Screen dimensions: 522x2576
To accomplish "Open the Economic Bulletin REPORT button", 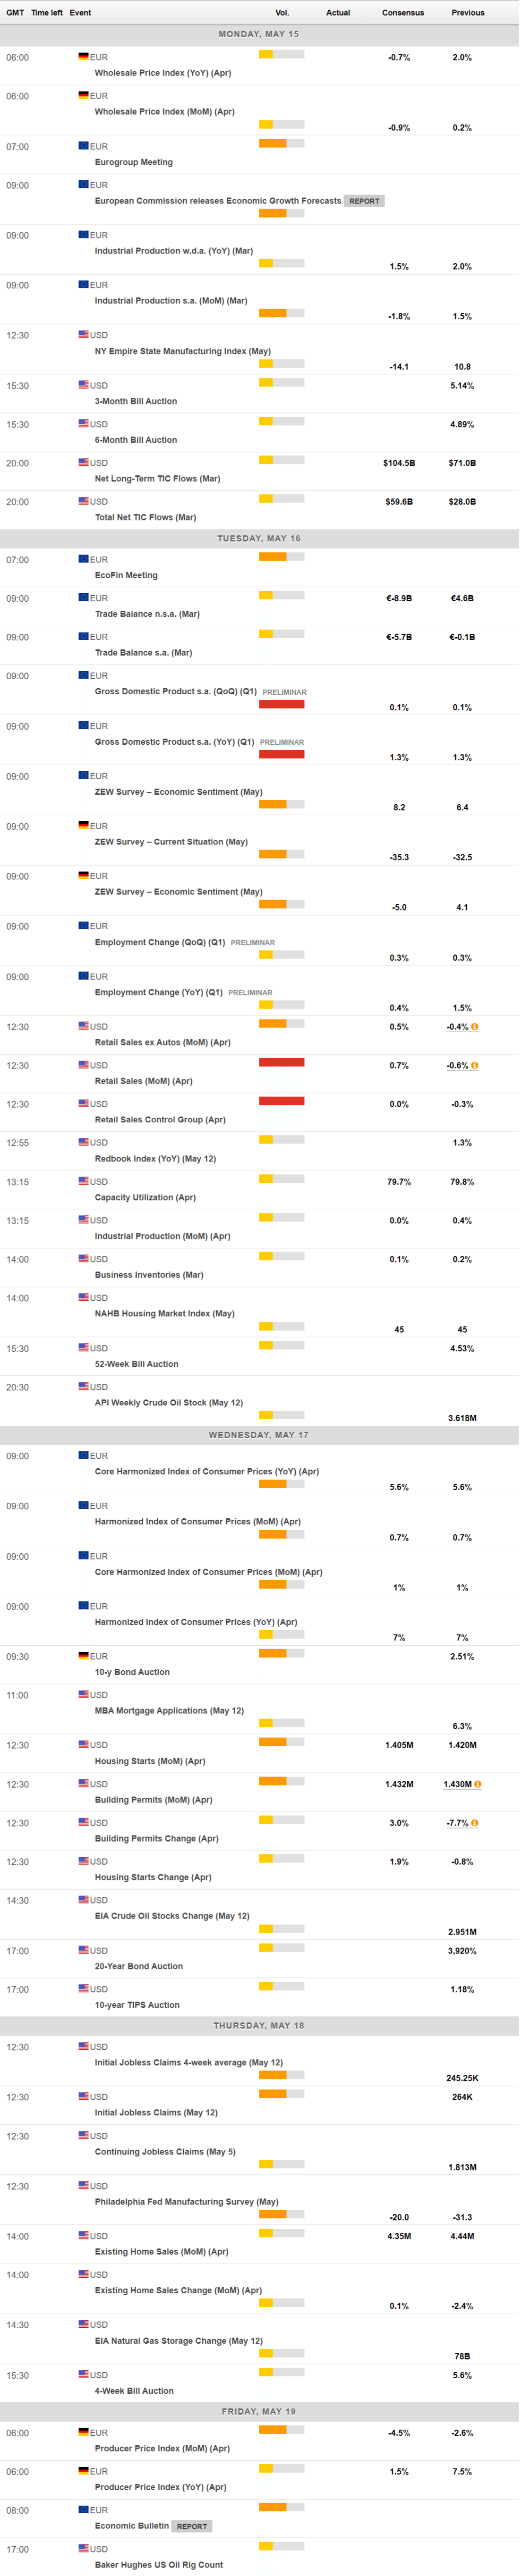I will [x=192, y=2526].
